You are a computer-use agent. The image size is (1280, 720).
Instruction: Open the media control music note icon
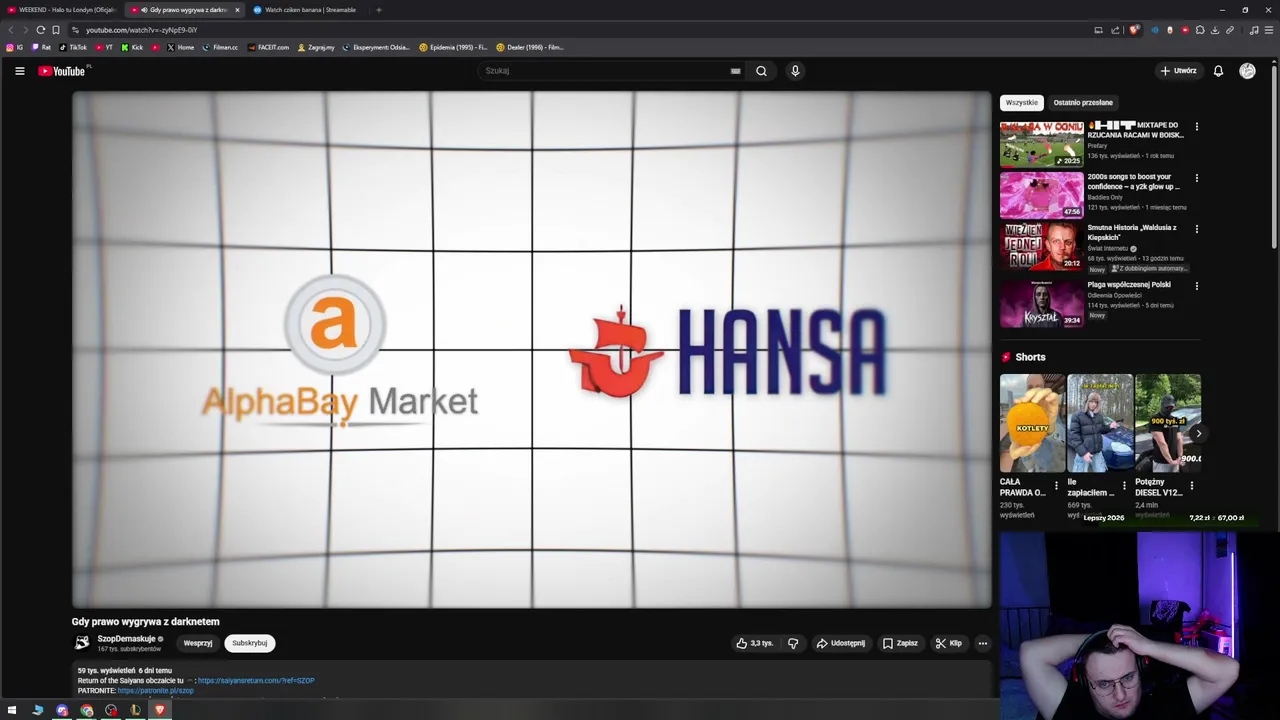1254,30
